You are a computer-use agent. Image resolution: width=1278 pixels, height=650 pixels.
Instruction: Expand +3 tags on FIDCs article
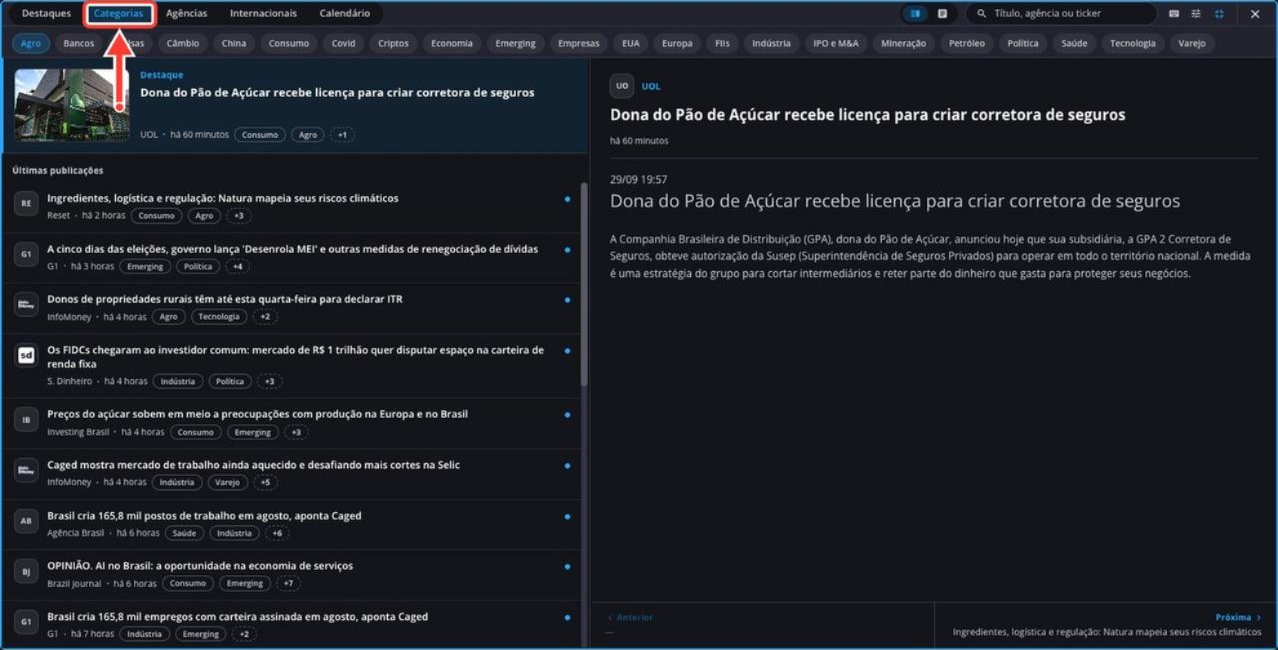point(269,381)
